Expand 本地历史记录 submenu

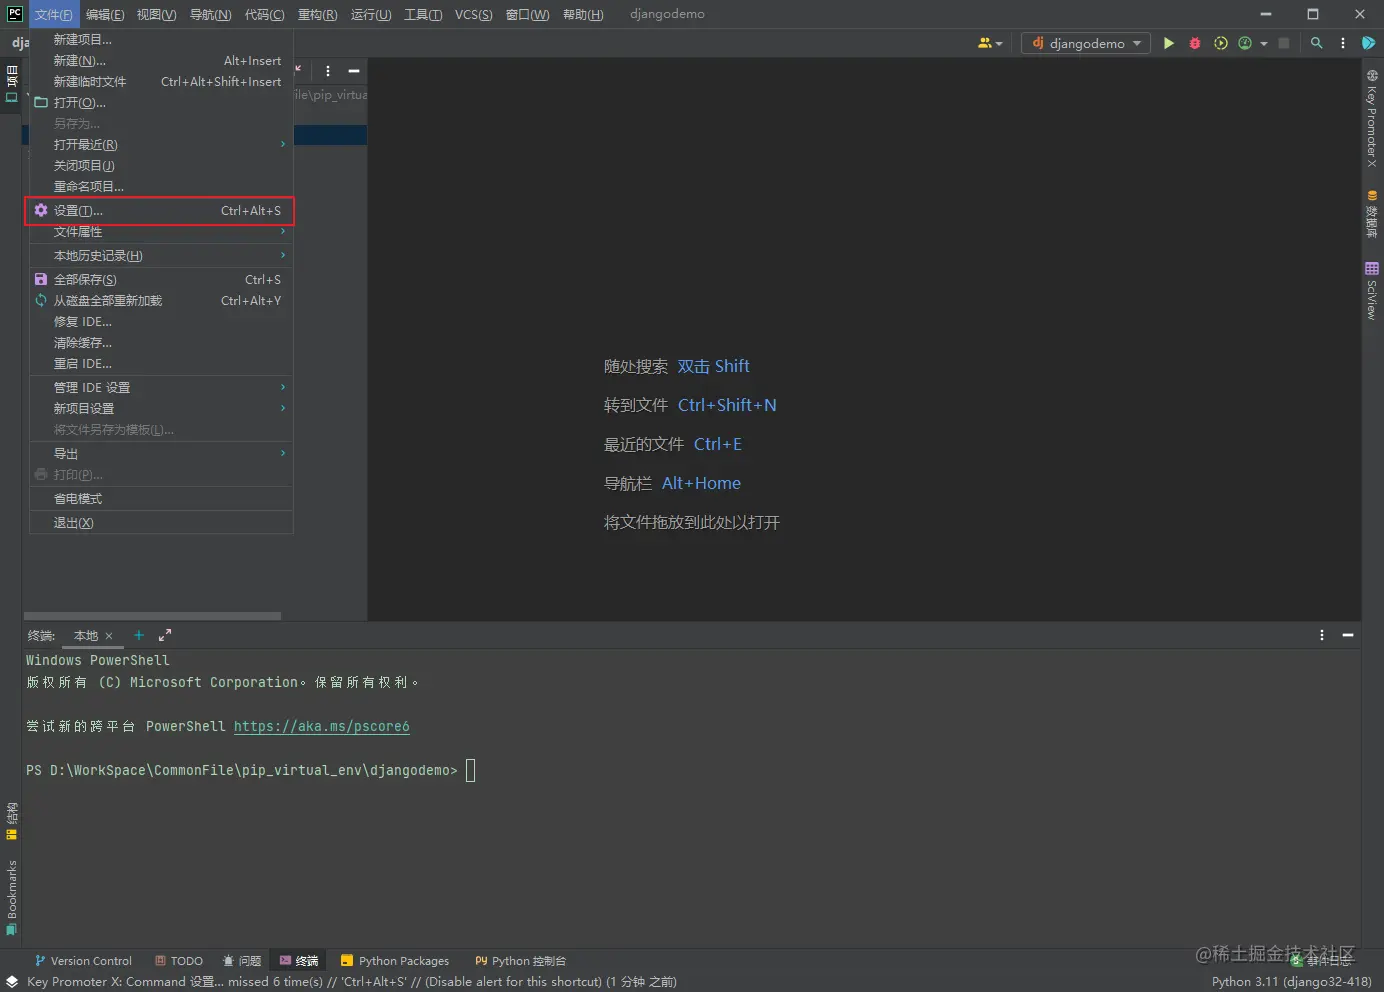(161, 256)
